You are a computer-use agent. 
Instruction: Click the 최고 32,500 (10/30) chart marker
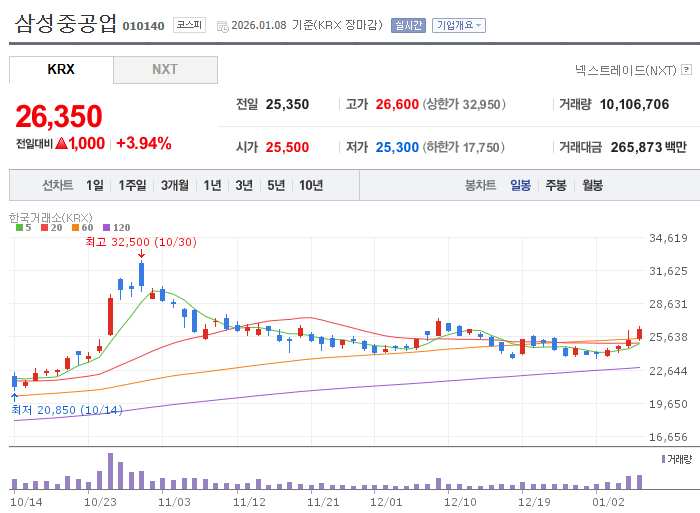(141, 242)
